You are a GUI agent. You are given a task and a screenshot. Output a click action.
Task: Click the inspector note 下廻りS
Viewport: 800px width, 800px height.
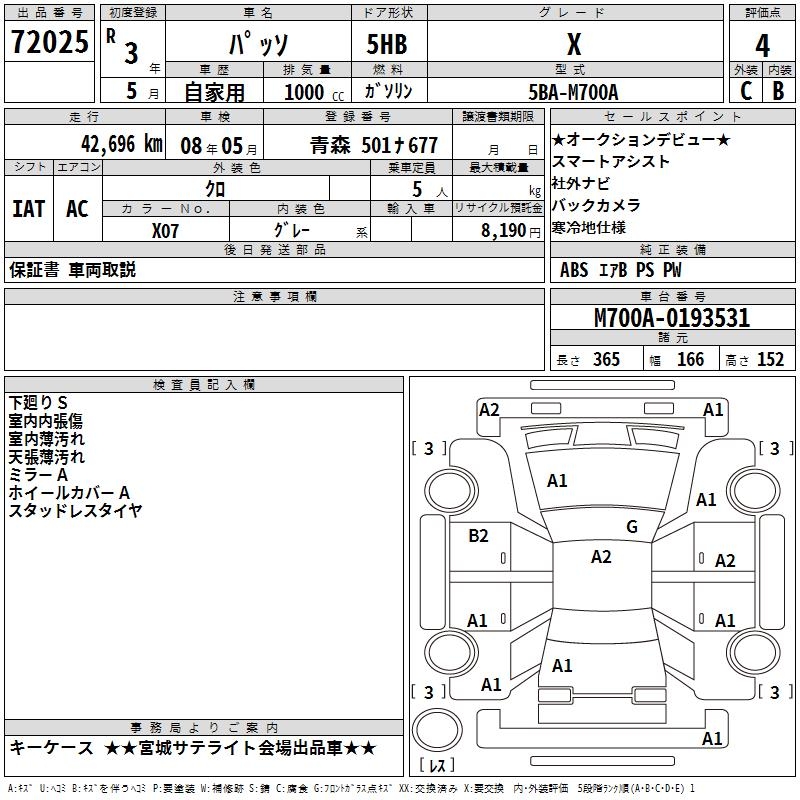coord(38,403)
